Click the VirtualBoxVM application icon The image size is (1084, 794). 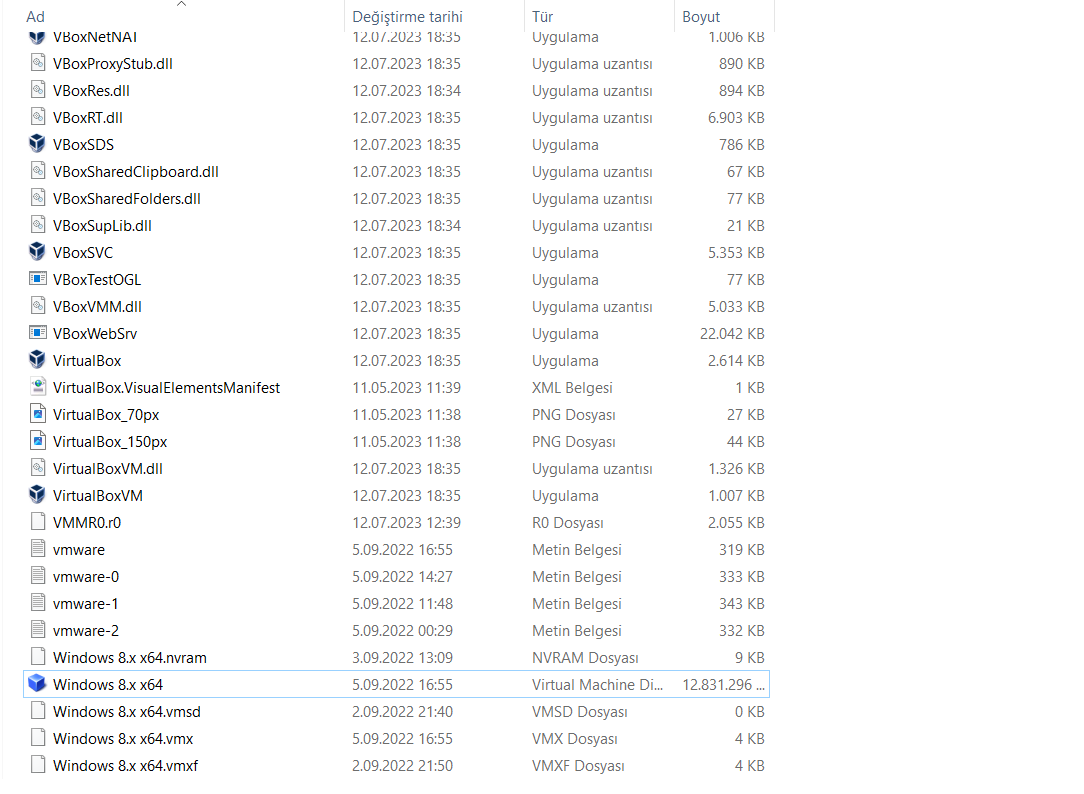click(37, 494)
